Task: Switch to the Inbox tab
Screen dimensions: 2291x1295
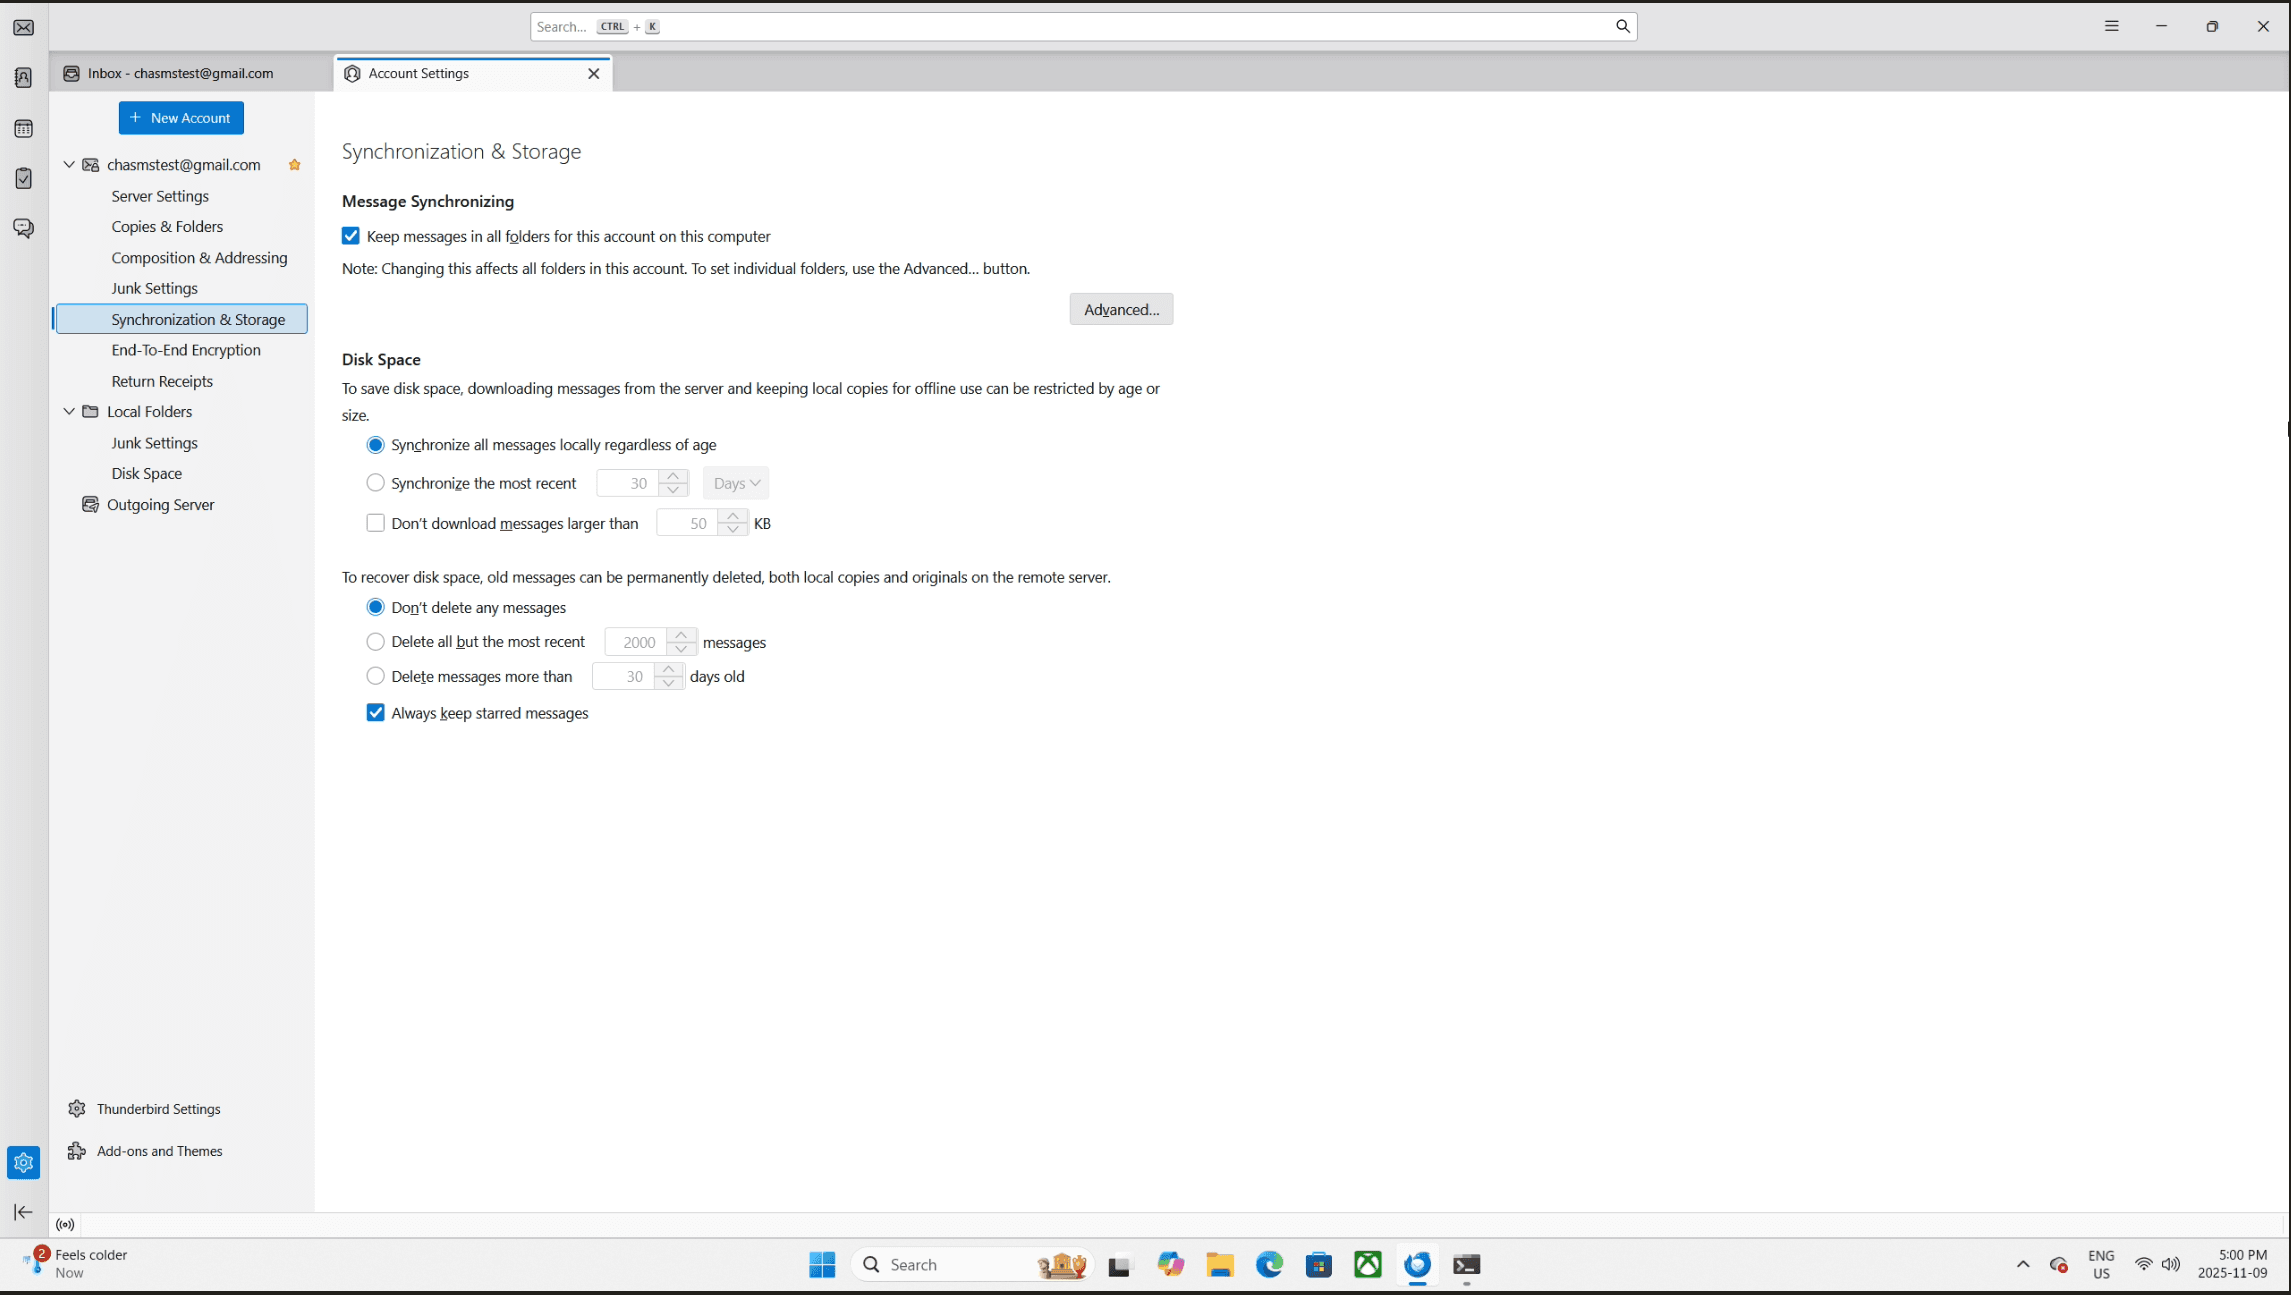Action: coord(180,73)
